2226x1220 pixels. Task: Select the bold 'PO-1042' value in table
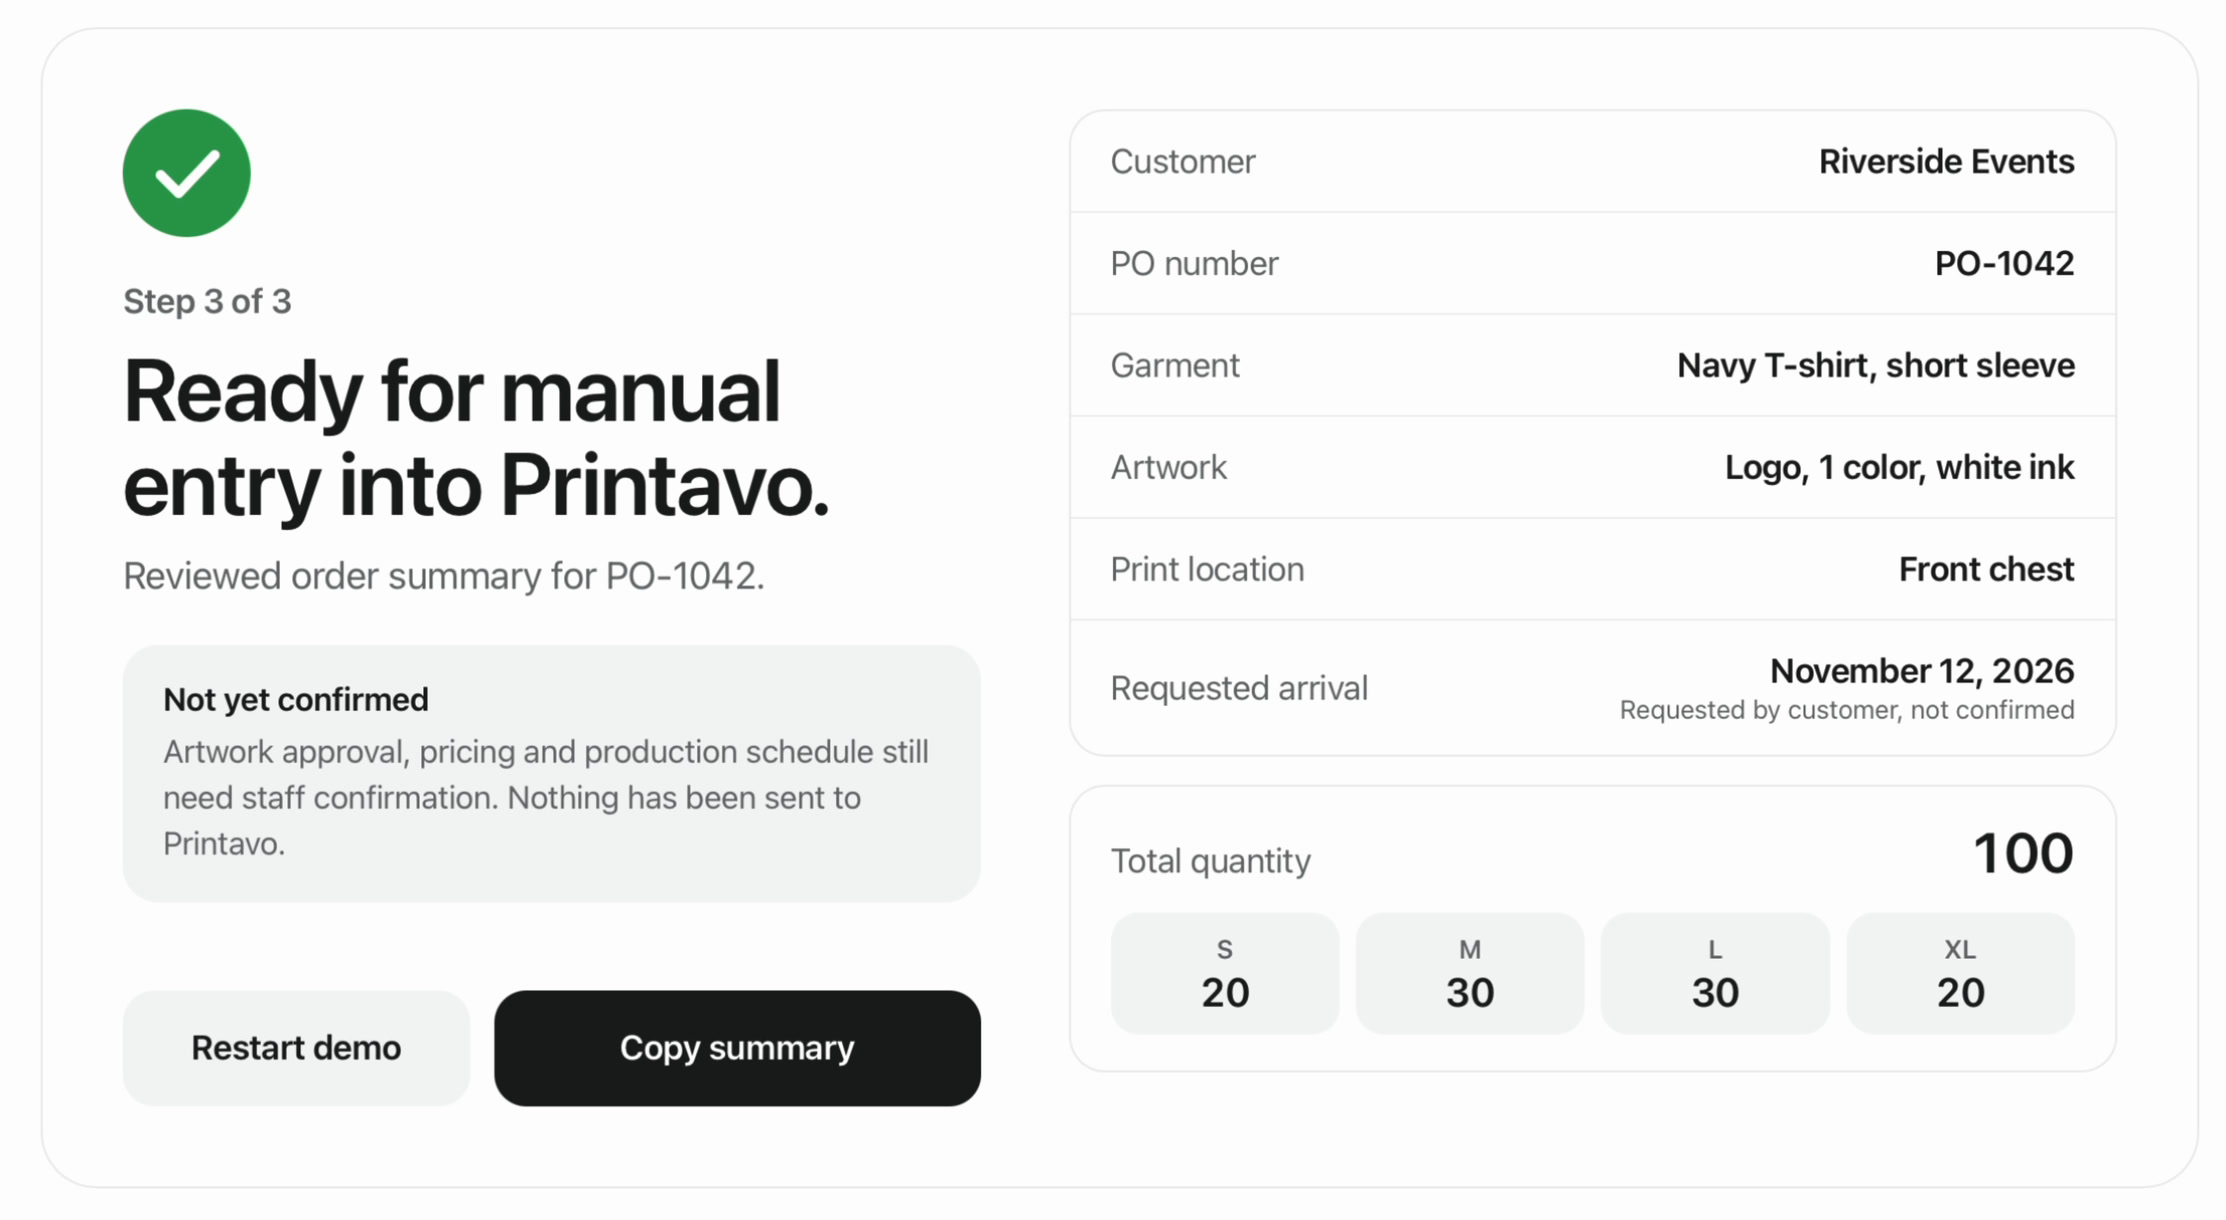coord(2004,264)
